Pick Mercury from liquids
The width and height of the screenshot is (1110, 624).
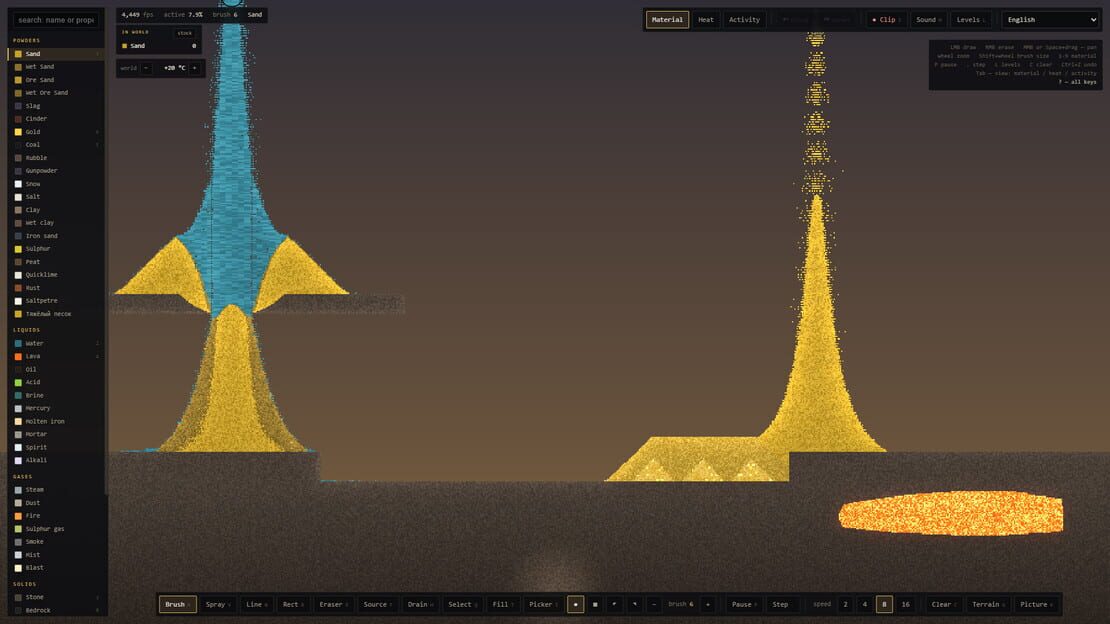pos(56,408)
